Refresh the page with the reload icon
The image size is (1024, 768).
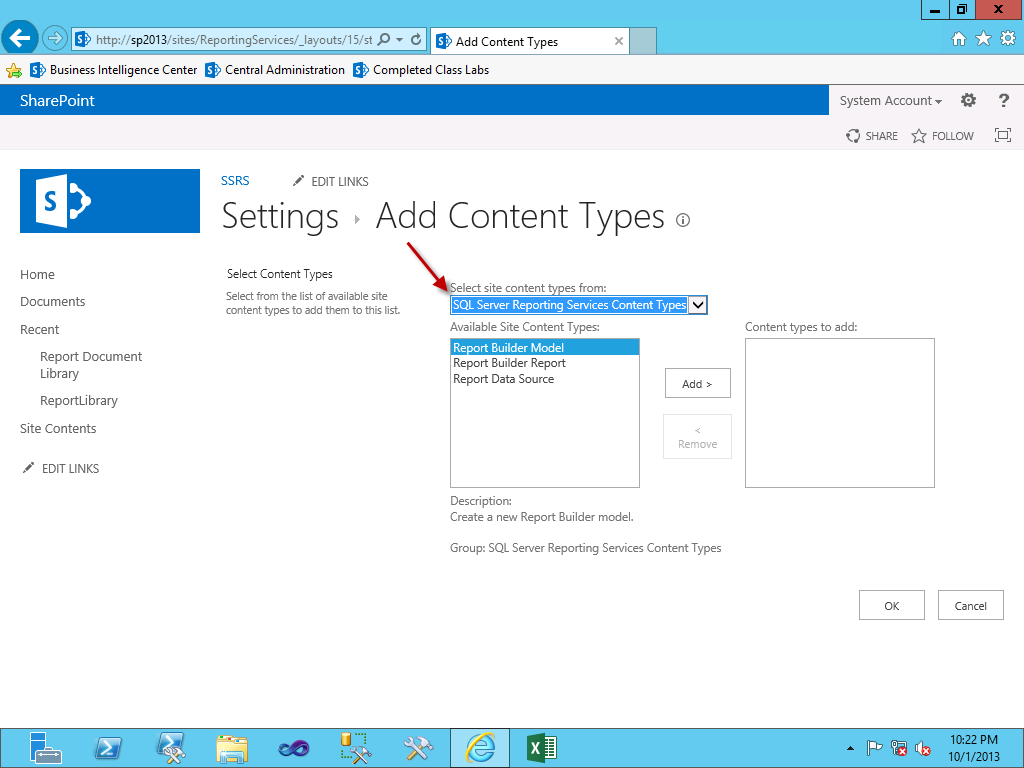416,39
